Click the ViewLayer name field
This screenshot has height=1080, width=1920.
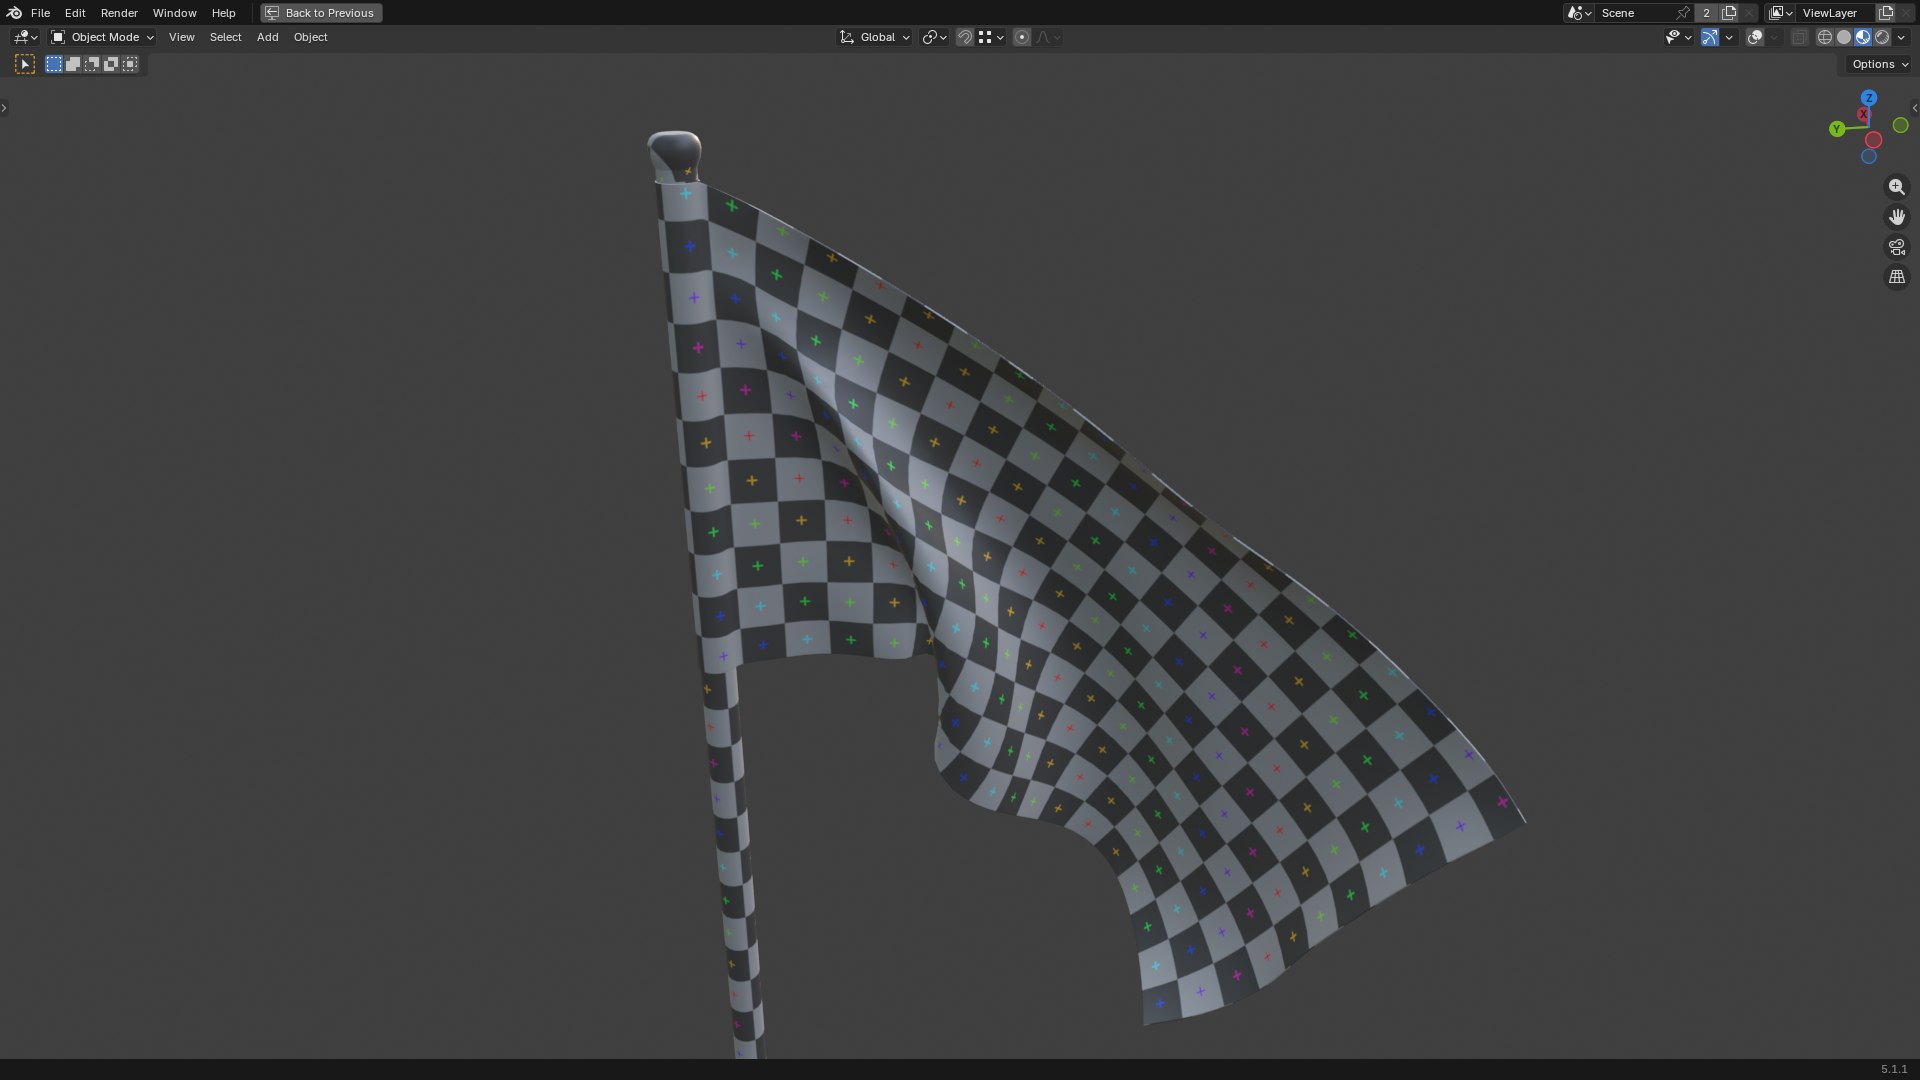click(x=1836, y=13)
